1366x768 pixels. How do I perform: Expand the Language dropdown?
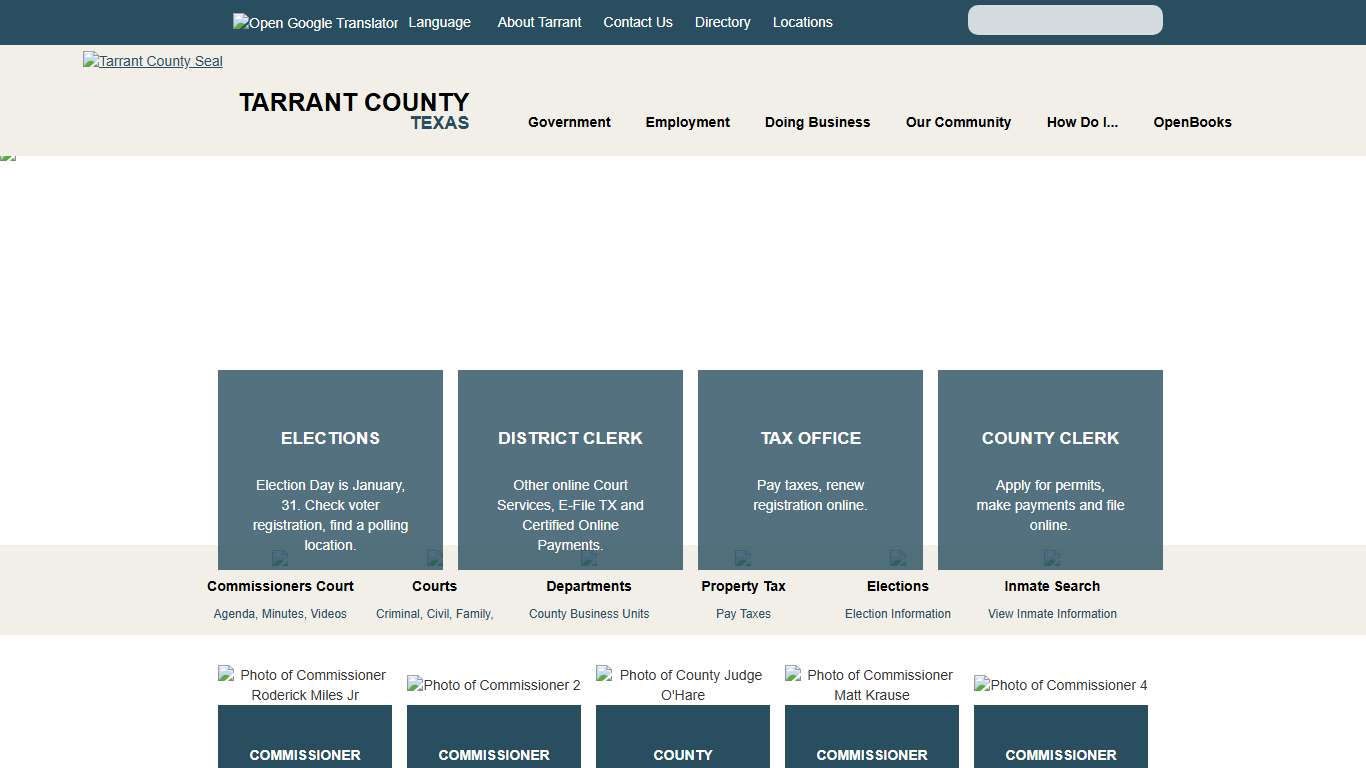click(x=440, y=22)
